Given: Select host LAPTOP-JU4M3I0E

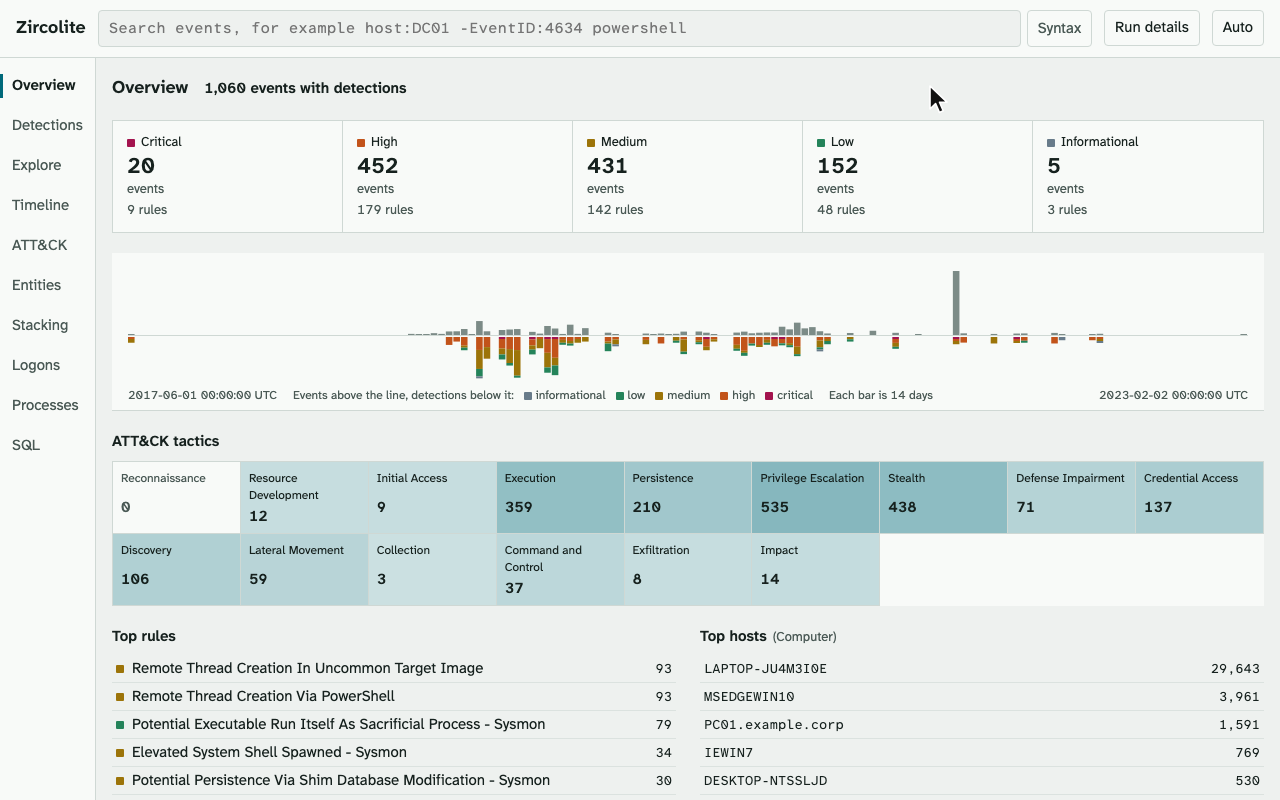Looking at the screenshot, I should [982, 668].
